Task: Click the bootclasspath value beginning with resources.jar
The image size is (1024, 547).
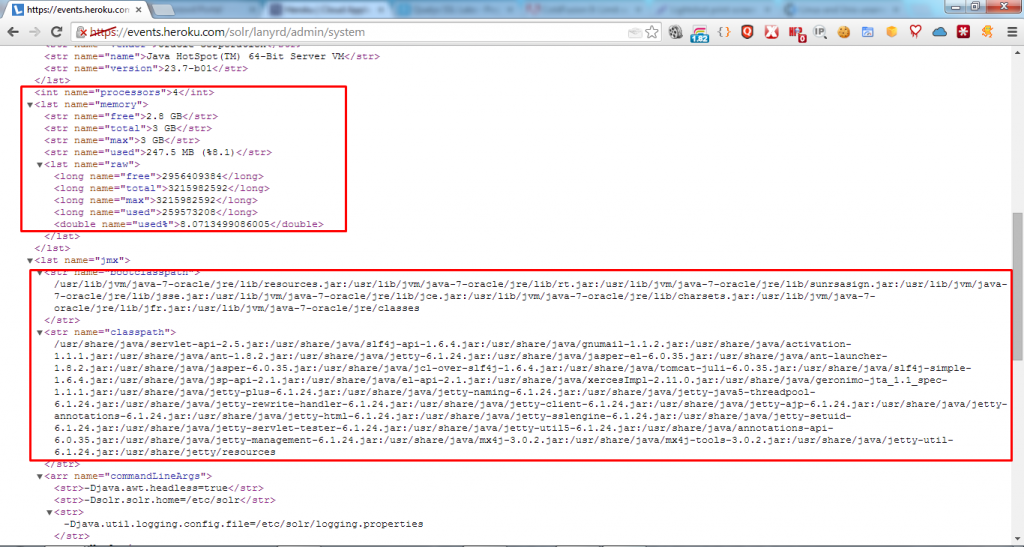Action: tap(530, 296)
